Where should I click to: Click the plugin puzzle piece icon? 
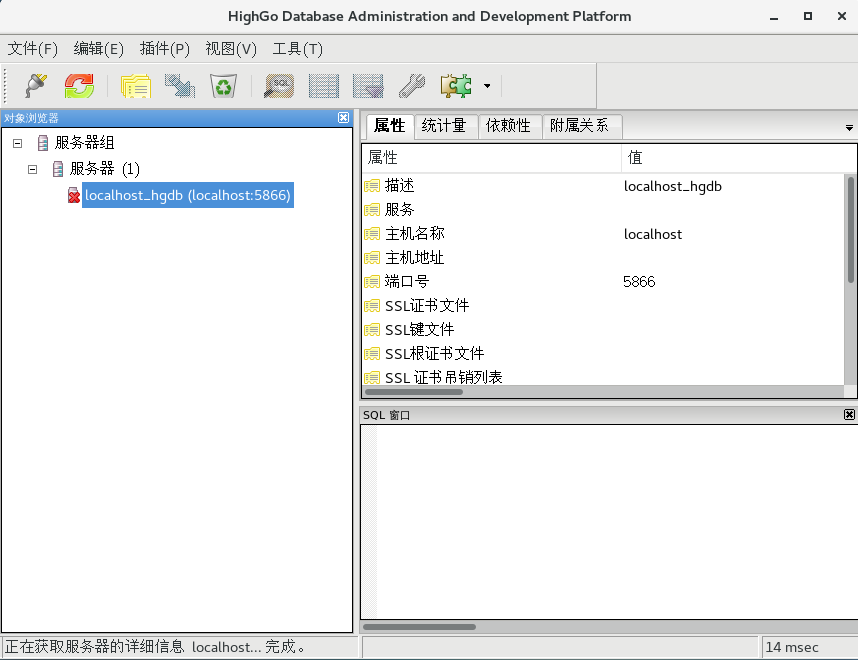455,85
